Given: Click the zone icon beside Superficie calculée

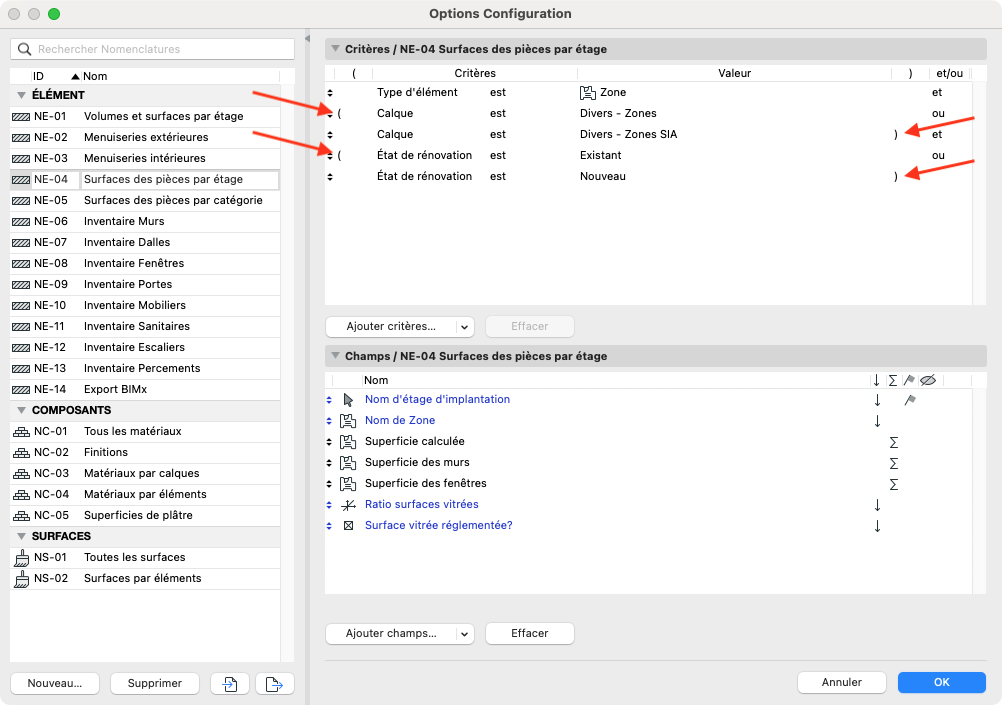Looking at the screenshot, I should click(x=348, y=442).
